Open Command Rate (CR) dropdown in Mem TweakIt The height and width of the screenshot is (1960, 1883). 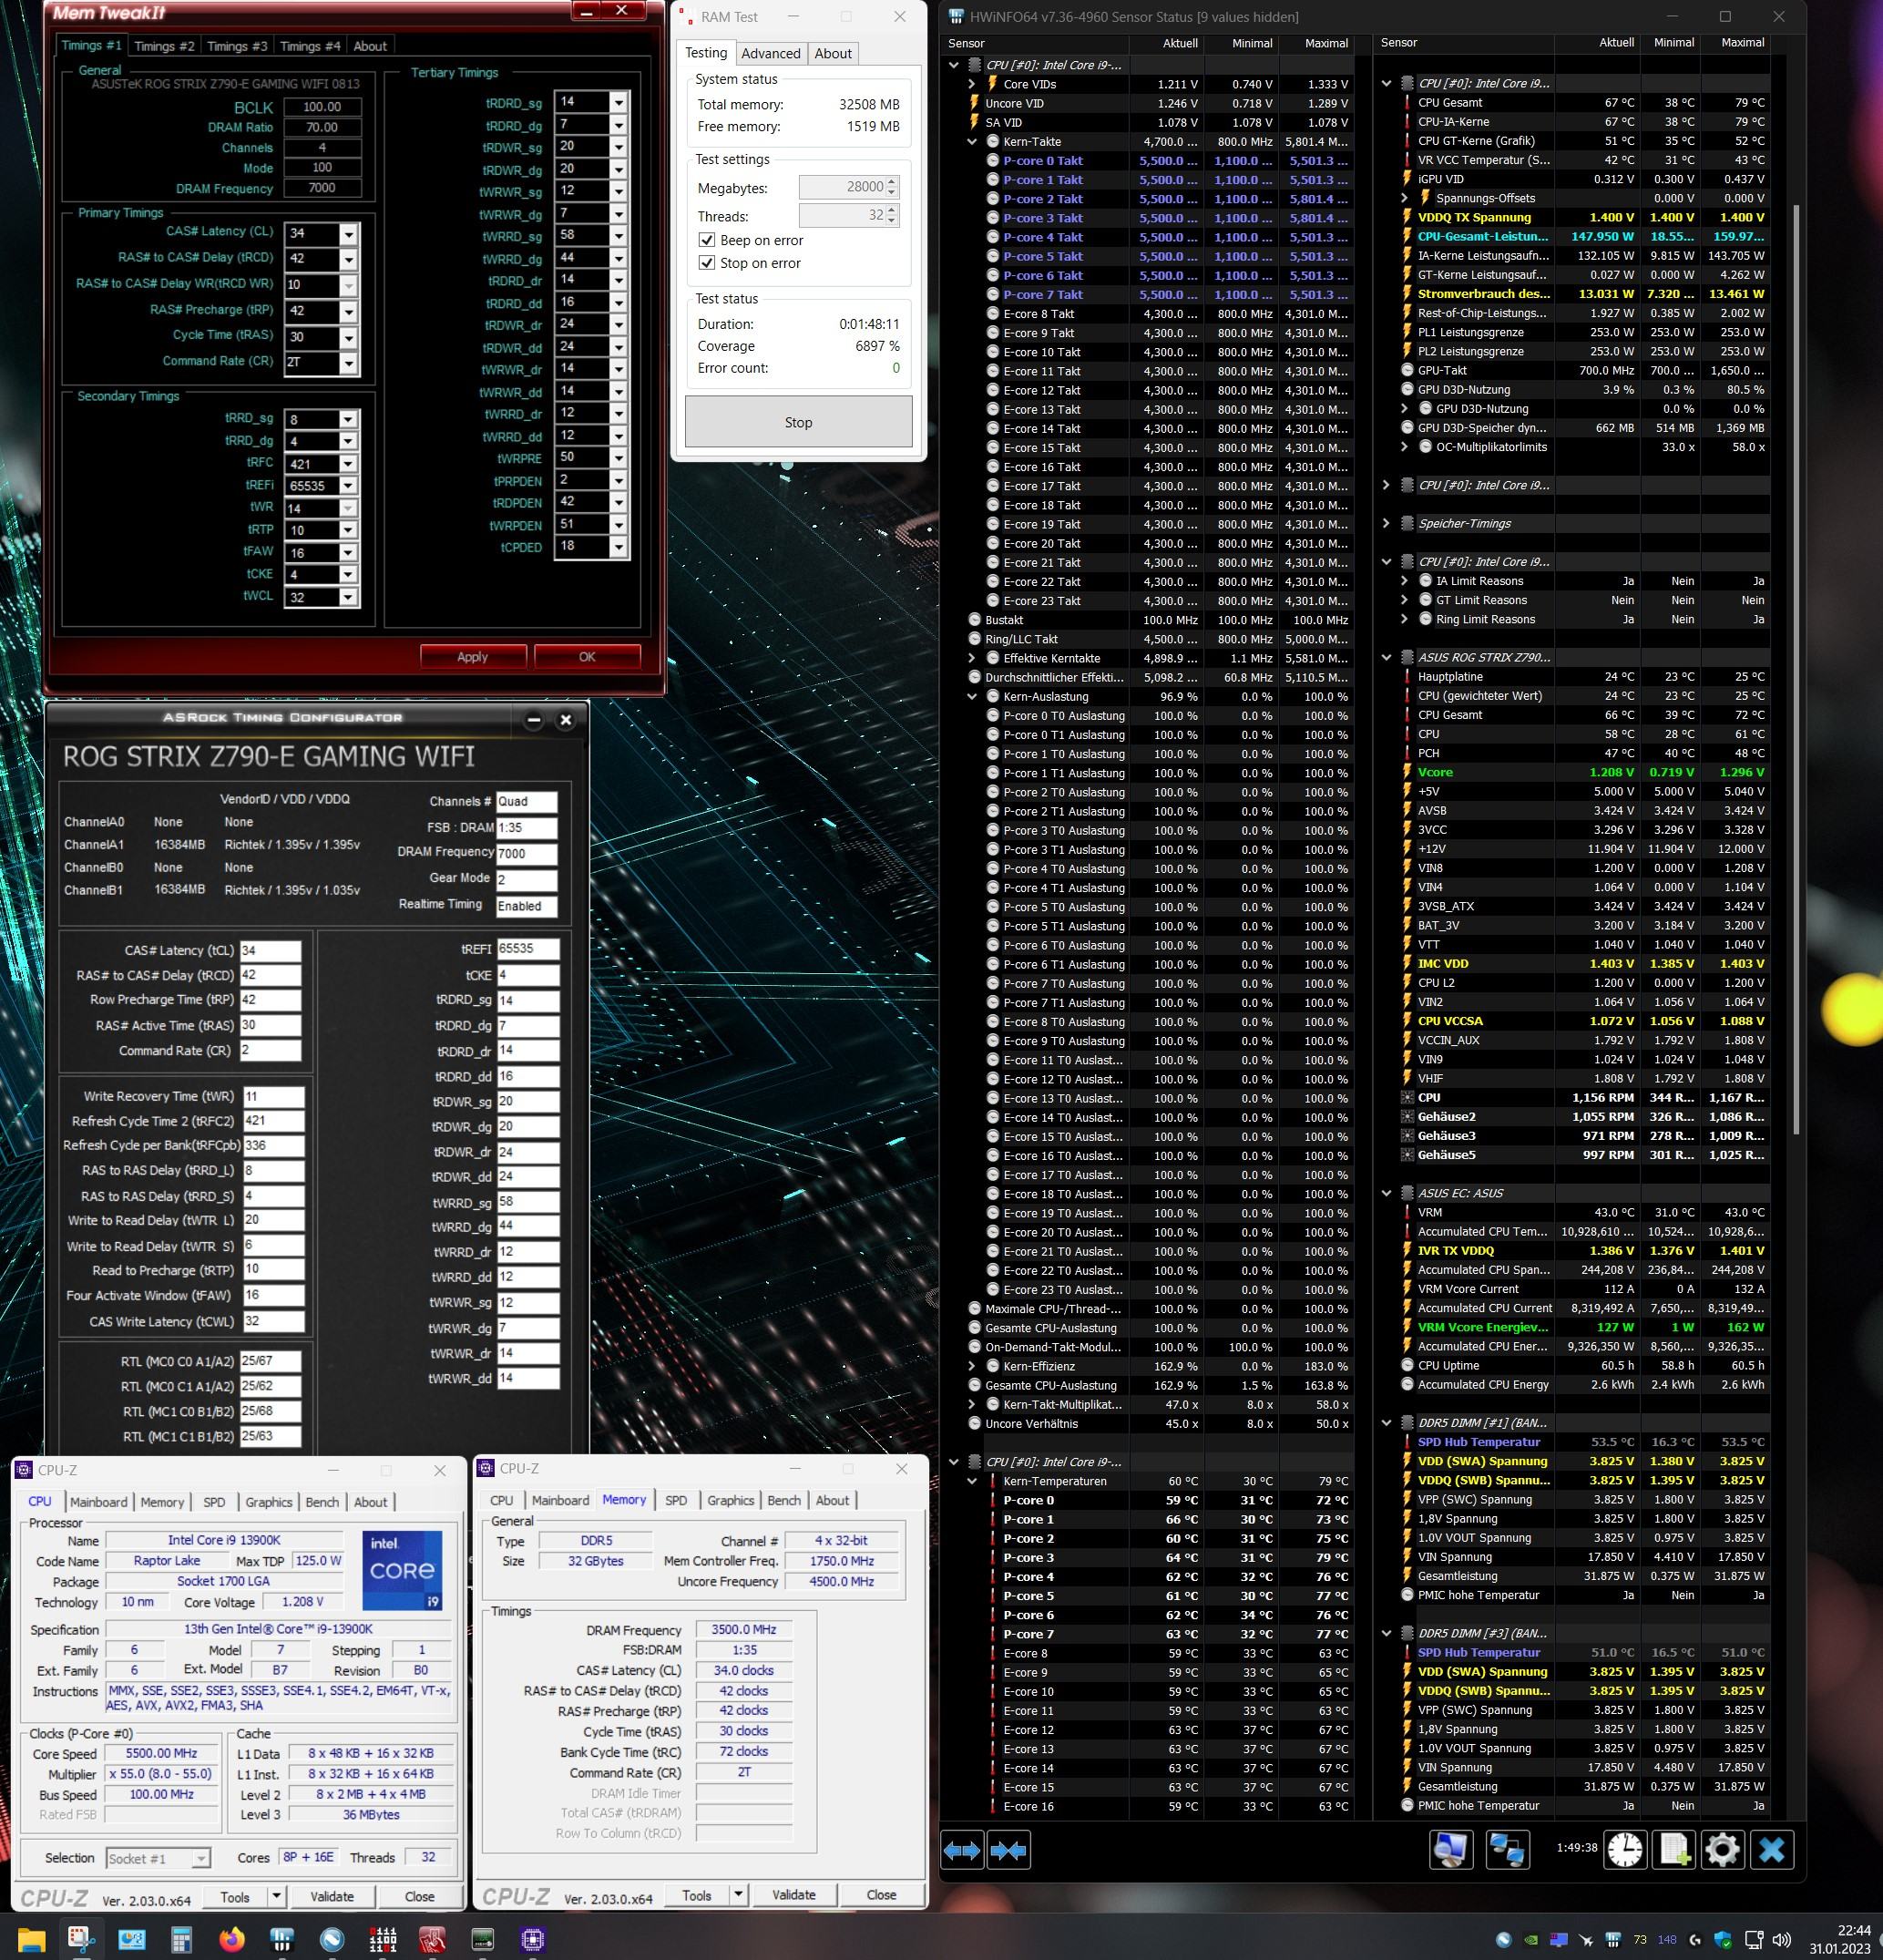tap(348, 362)
